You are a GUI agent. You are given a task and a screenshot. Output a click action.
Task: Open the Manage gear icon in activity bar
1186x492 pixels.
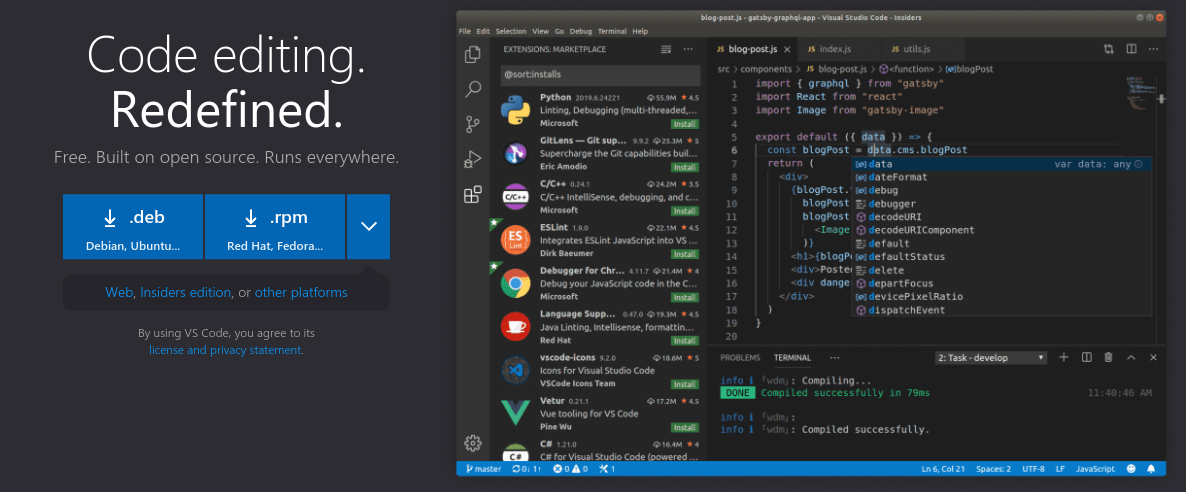coord(473,443)
